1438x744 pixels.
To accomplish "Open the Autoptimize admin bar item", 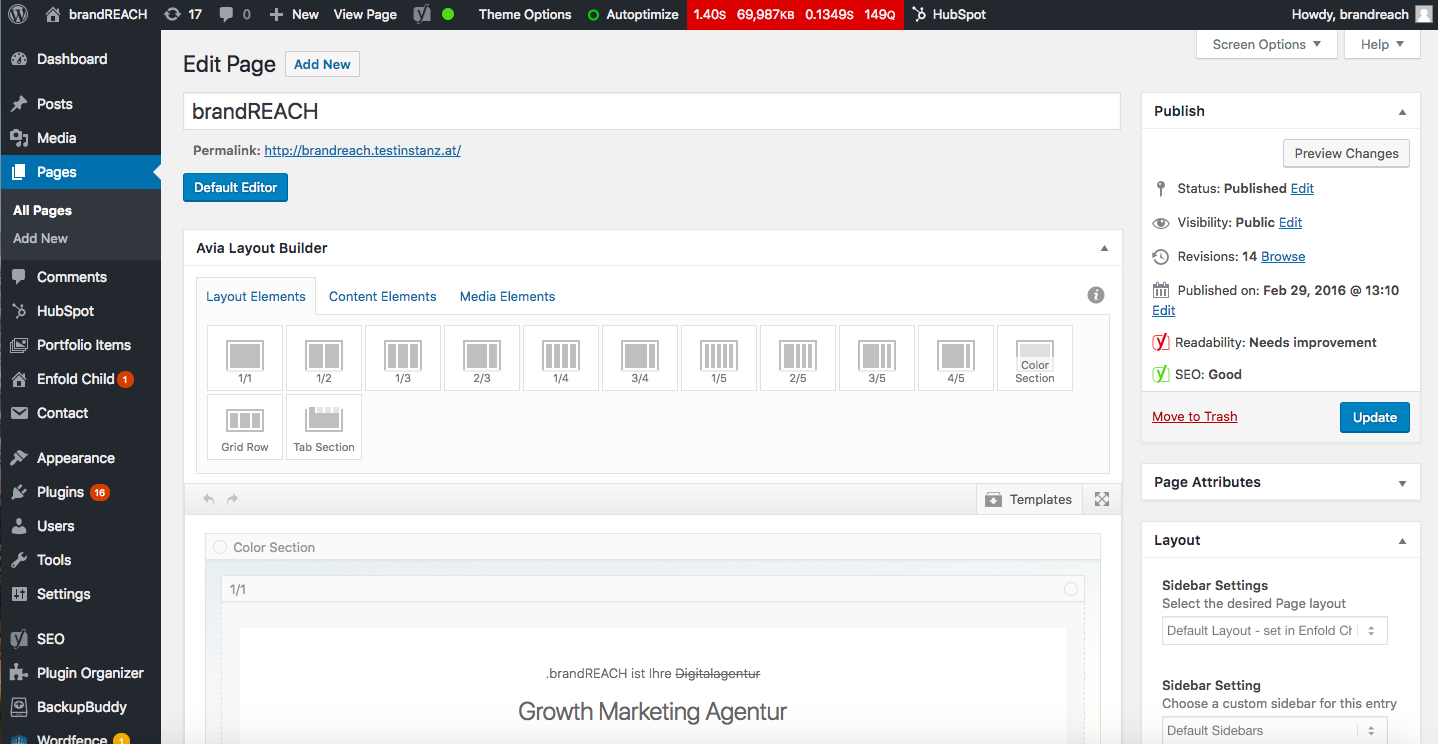I will tap(633, 14).
